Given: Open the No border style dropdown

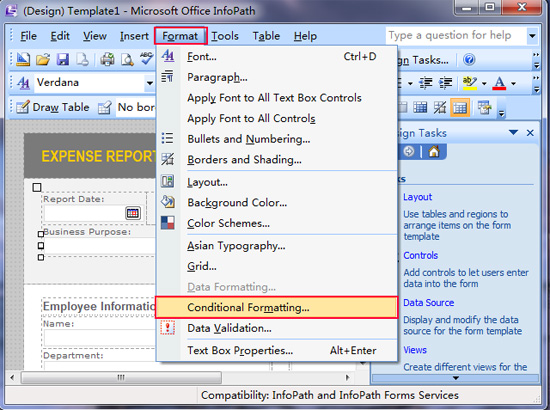Looking at the screenshot, I should pos(136,107).
